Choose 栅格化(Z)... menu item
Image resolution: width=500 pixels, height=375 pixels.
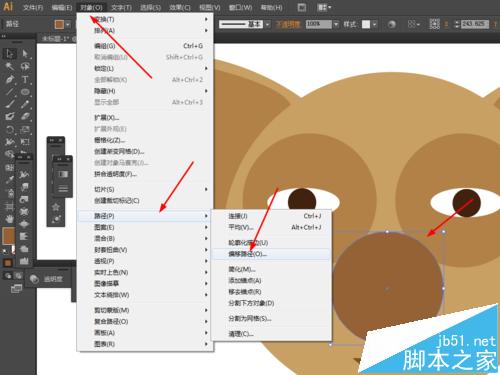tap(145, 140)
